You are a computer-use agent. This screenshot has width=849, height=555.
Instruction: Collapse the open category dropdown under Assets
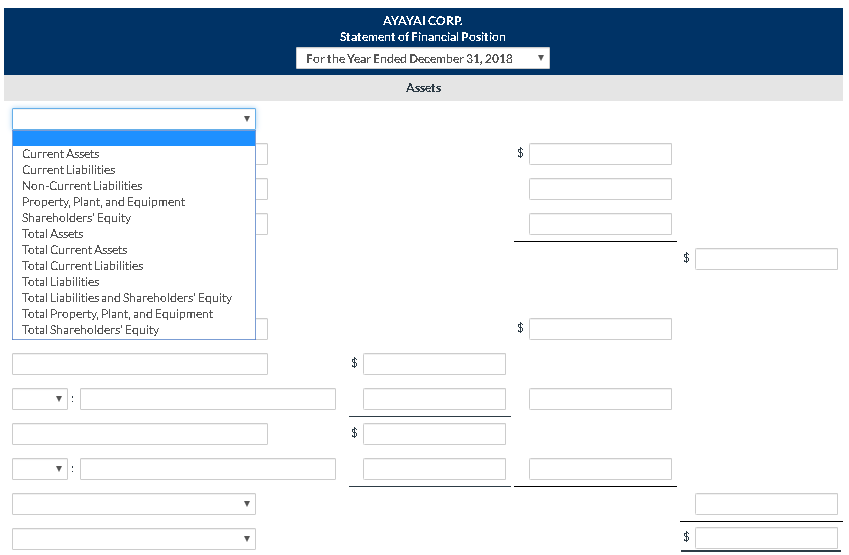tap(134, 119)
